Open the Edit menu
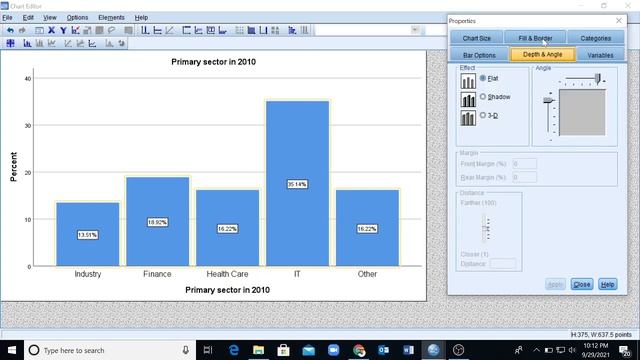 pyautogui.click(x=28, y=18)
